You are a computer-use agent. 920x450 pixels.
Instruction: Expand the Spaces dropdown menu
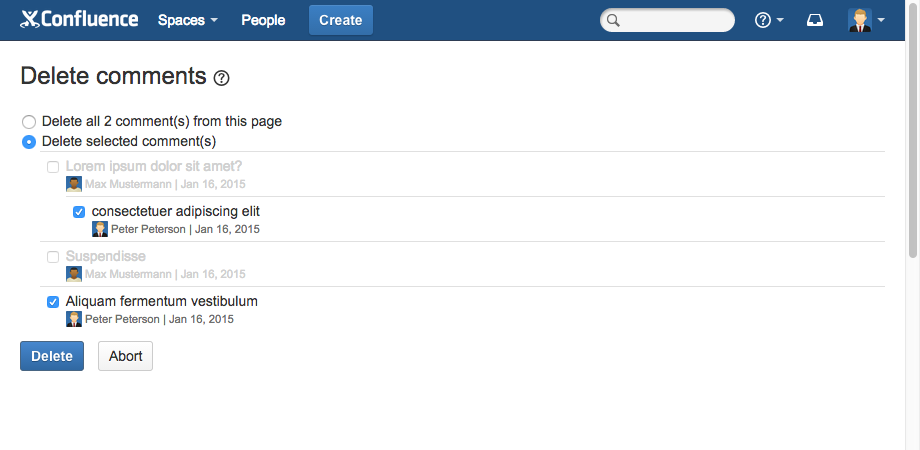[187, 20]
